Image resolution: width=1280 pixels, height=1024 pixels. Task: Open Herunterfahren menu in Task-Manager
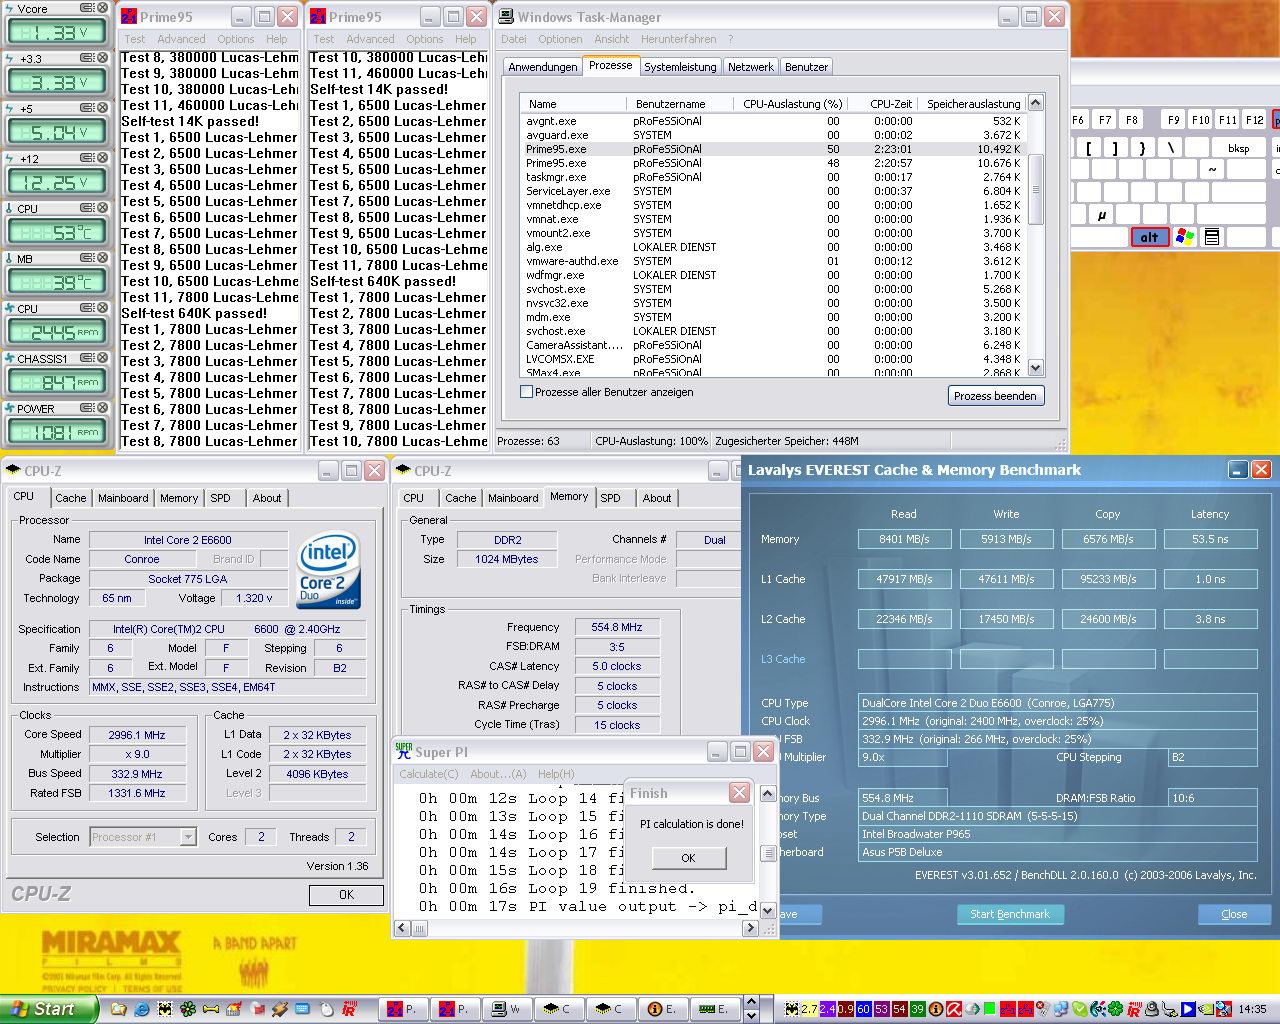click(x=678, y=39)
